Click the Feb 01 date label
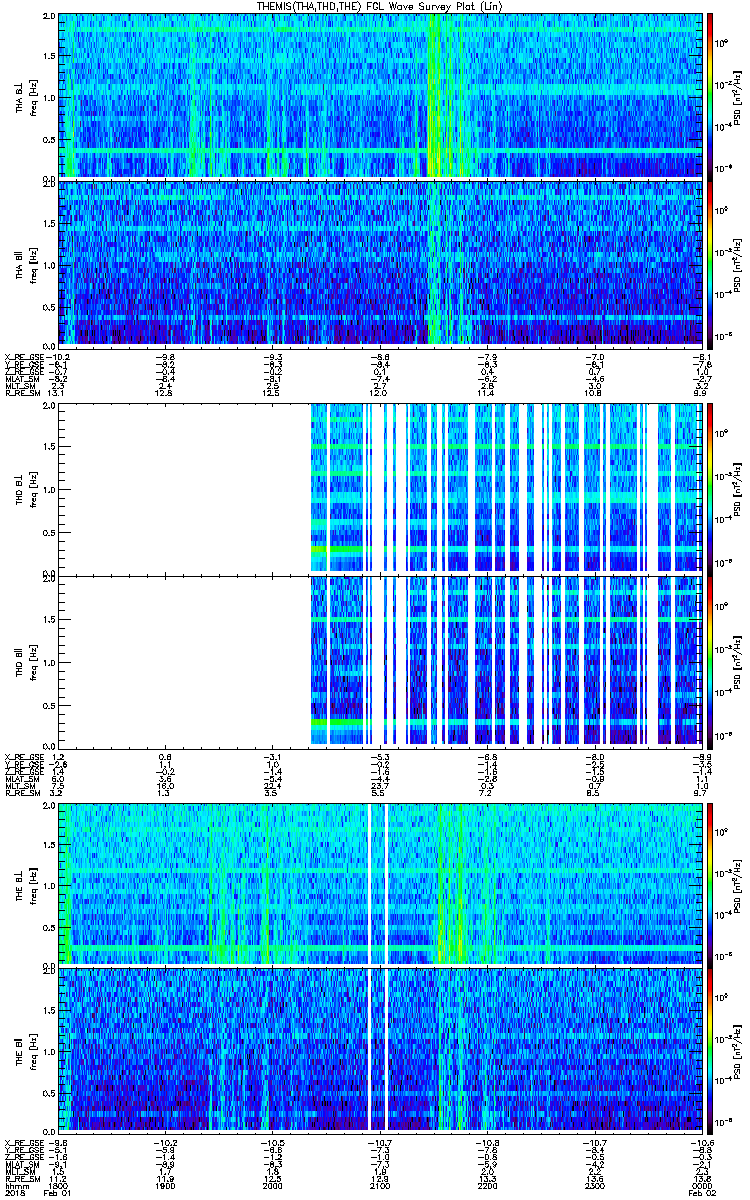Image resolution: width=750 pixels, height=1200 pixels. click(58, 1193)
